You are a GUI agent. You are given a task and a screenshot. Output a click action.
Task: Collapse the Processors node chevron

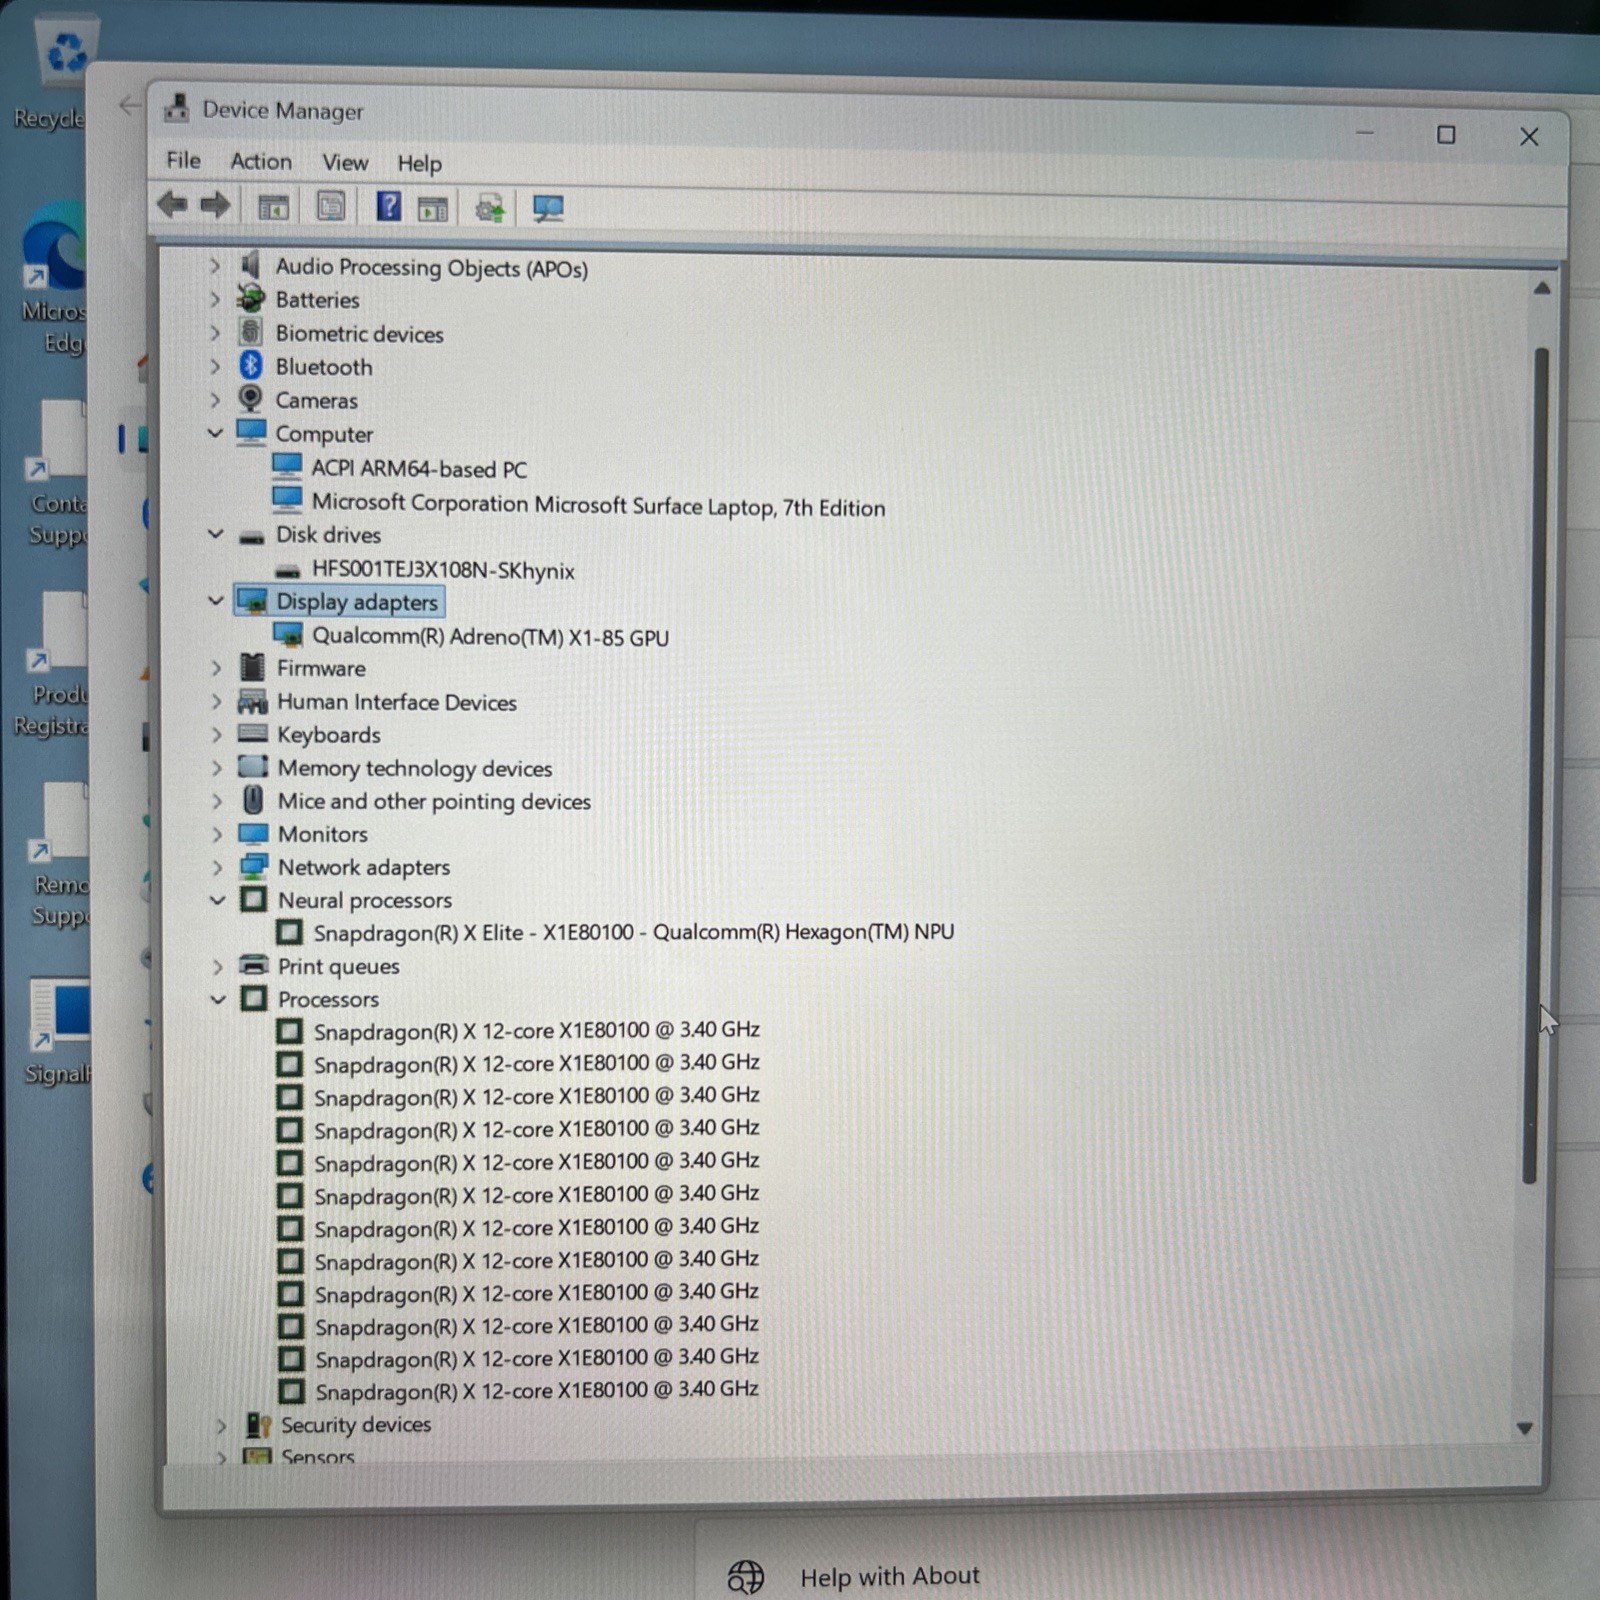pos(218,999)
